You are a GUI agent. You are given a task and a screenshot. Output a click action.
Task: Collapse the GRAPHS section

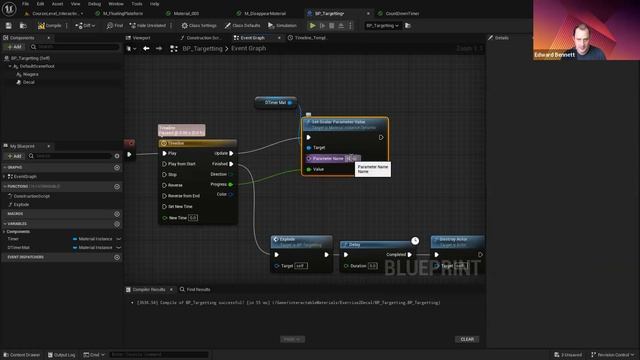coord(5,167)
